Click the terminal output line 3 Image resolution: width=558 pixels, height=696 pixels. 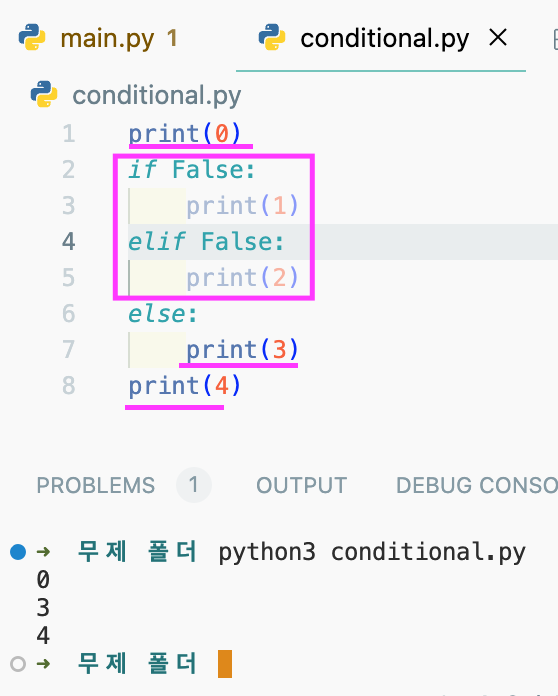click(43, 607)
